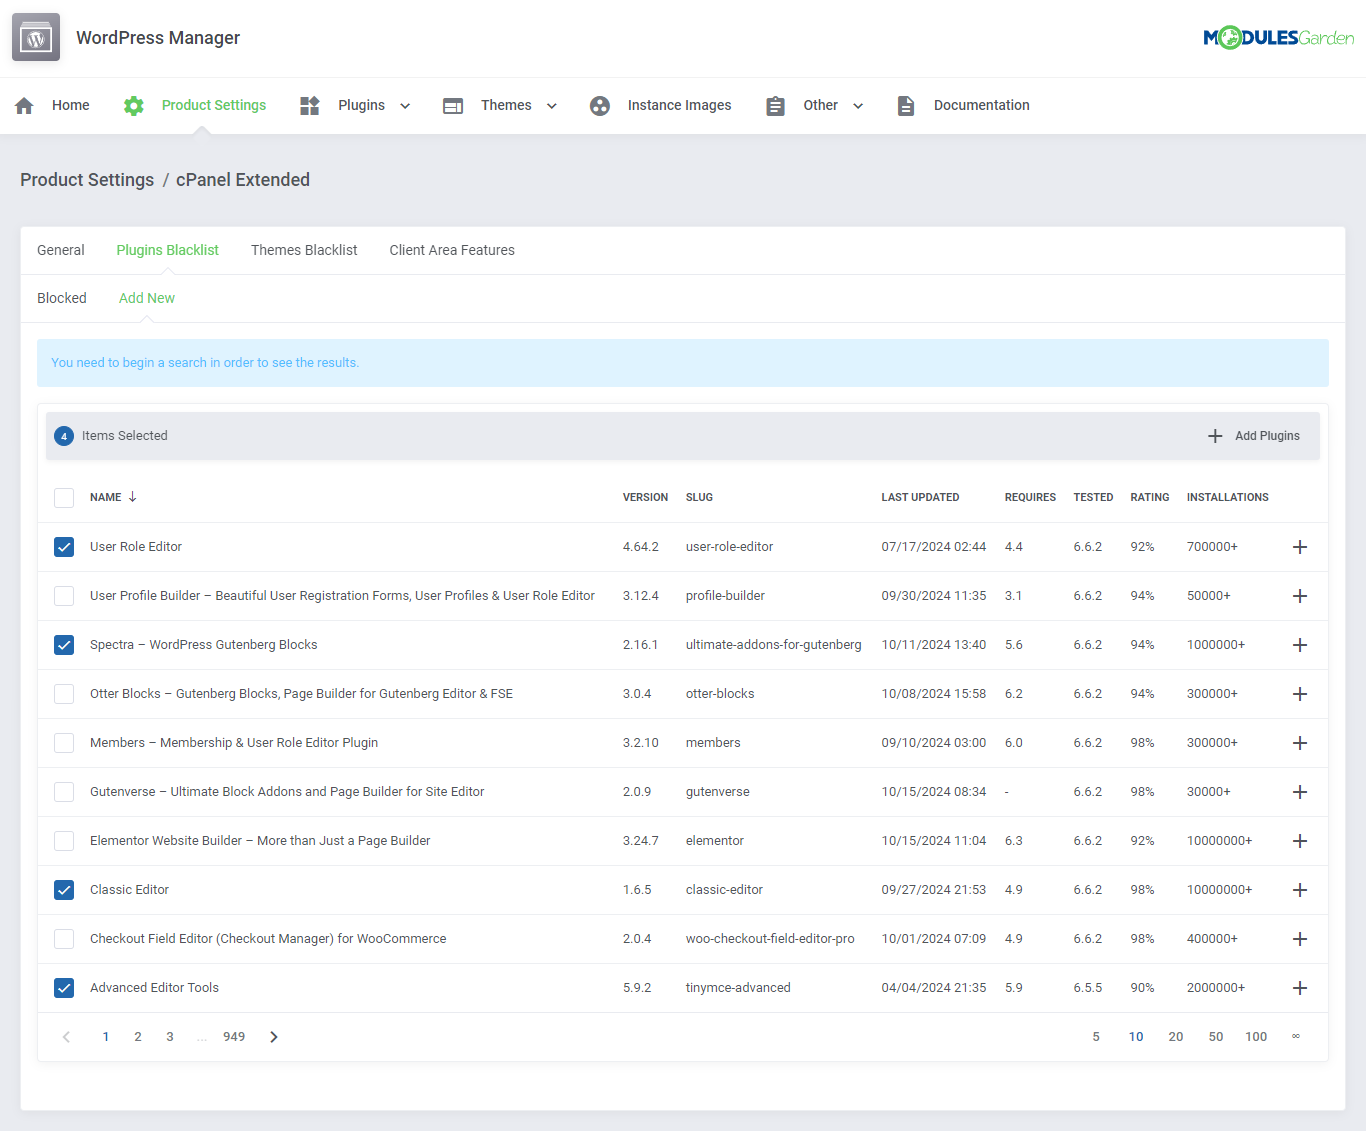This screenshot has height=1131, width=1366.
Task: Click the Other clipboard icon
Action: 775,105
